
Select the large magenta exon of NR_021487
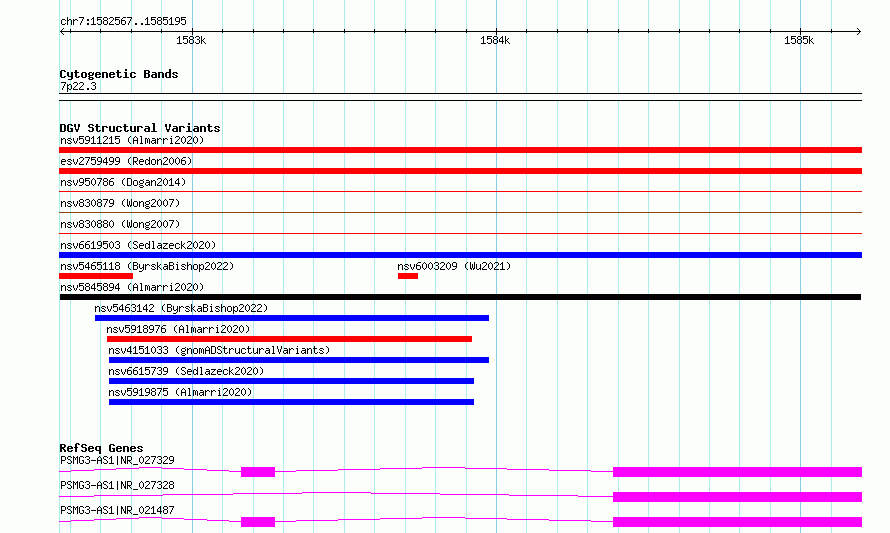click(737, 522)
